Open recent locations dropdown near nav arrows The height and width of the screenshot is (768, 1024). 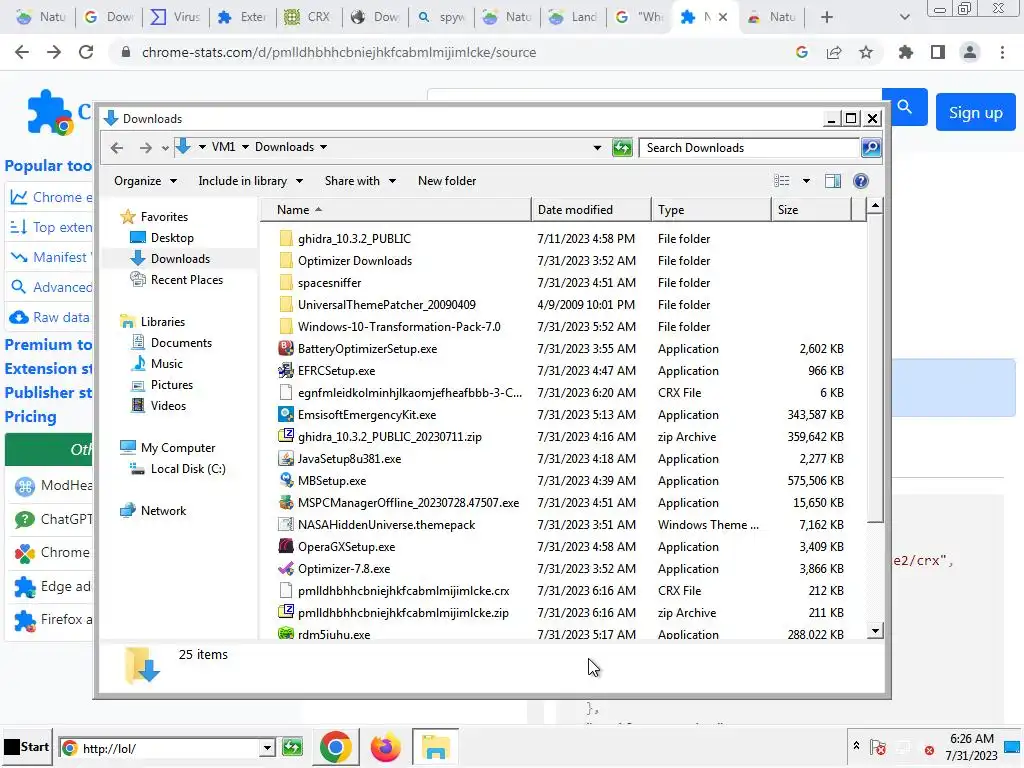coord(165,148)
